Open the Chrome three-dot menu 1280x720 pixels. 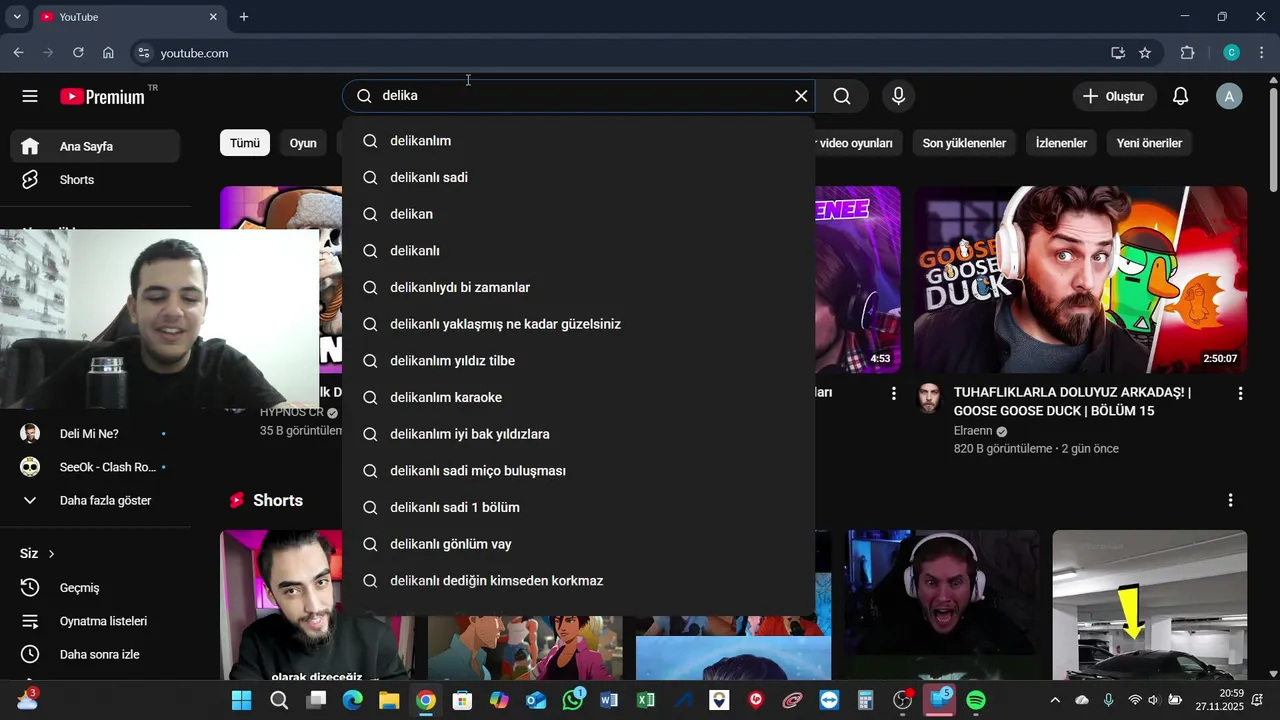pyautogui.click(x=1262, y=53)
